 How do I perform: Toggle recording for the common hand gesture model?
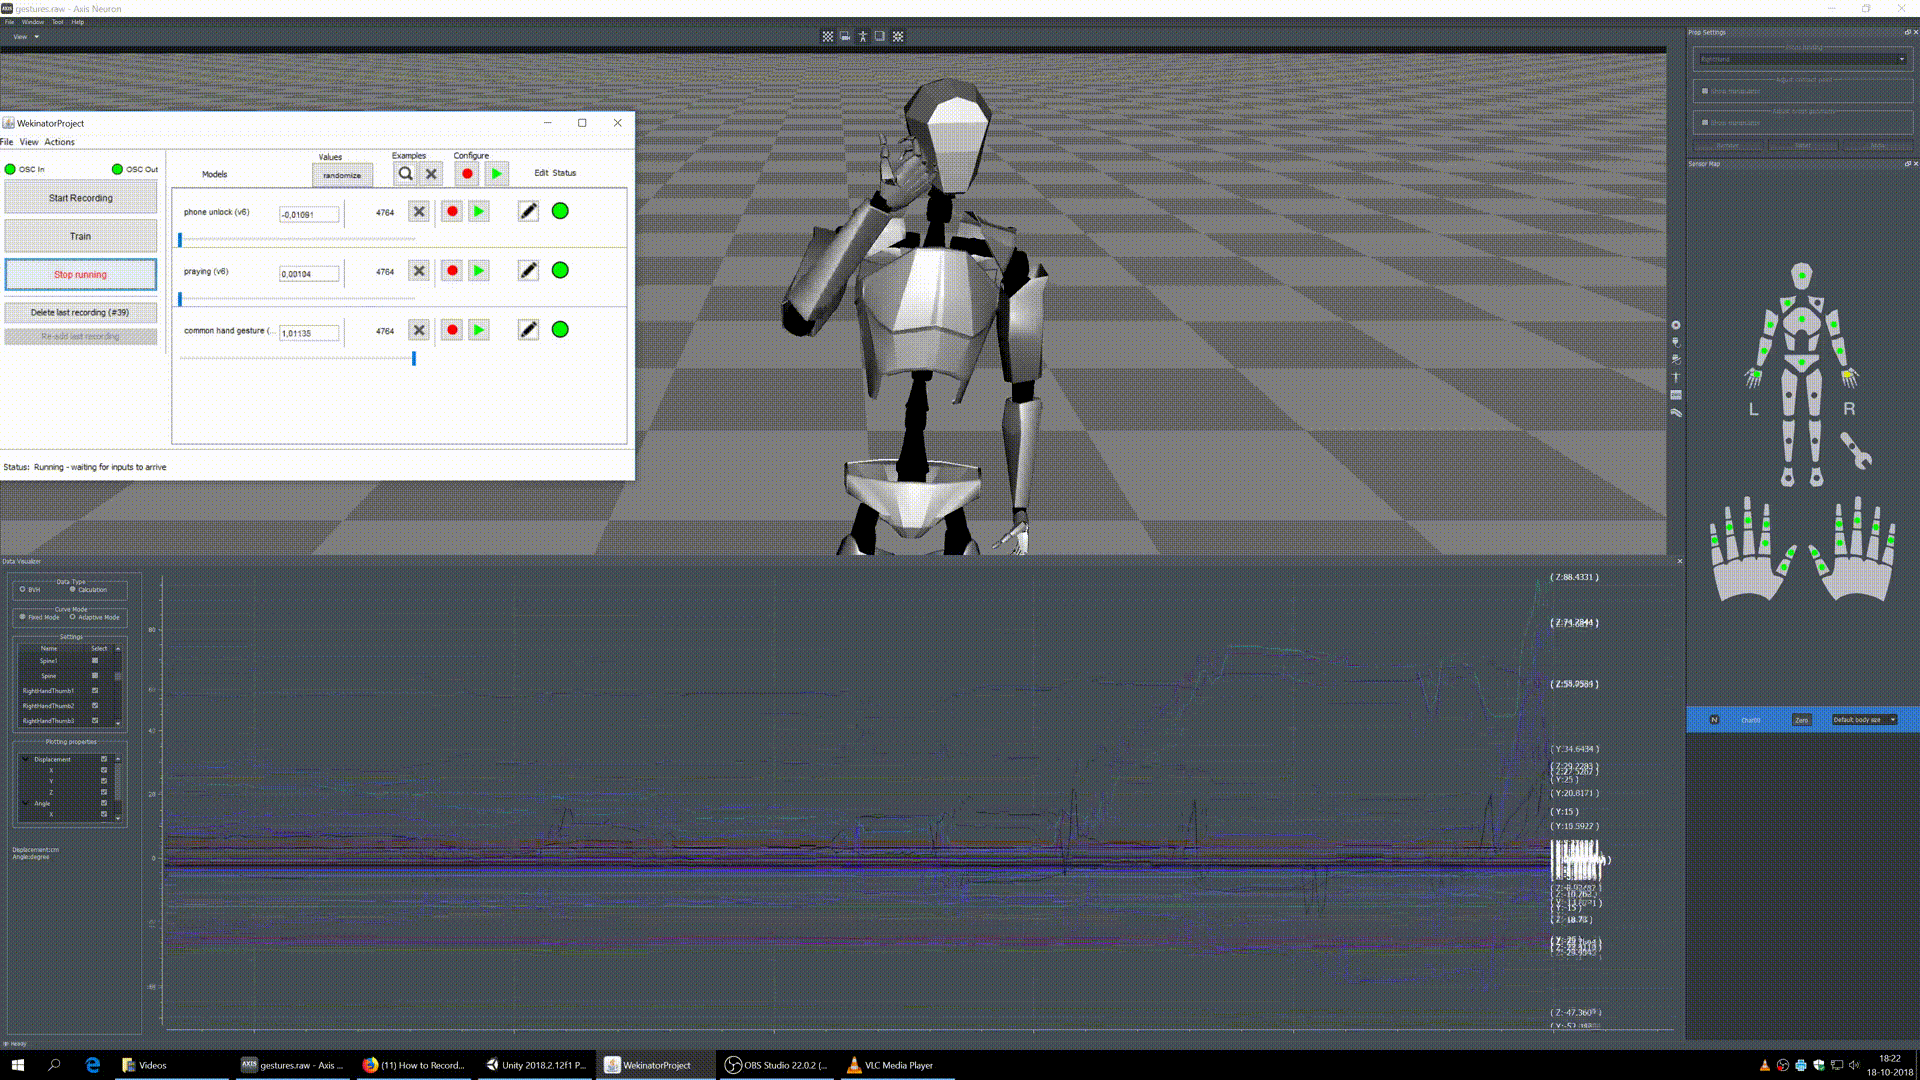click(452, 330)
